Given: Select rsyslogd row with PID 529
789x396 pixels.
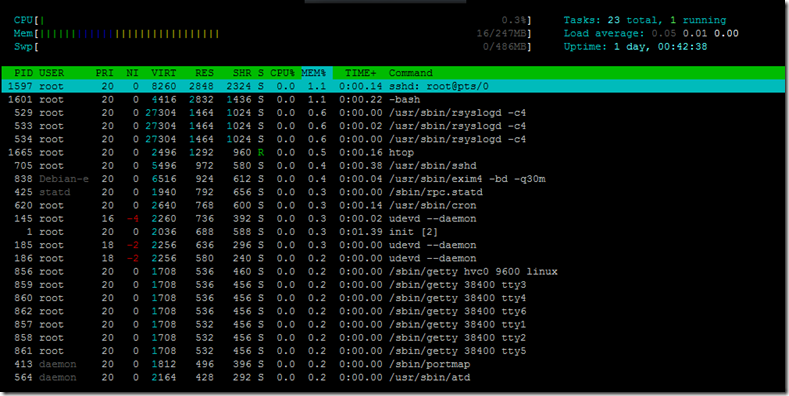Looking at the screenshot, I should [x=393, y=113].
